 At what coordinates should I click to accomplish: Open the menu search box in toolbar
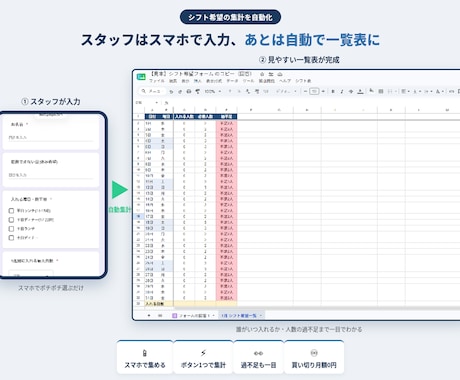pos(152,91)
